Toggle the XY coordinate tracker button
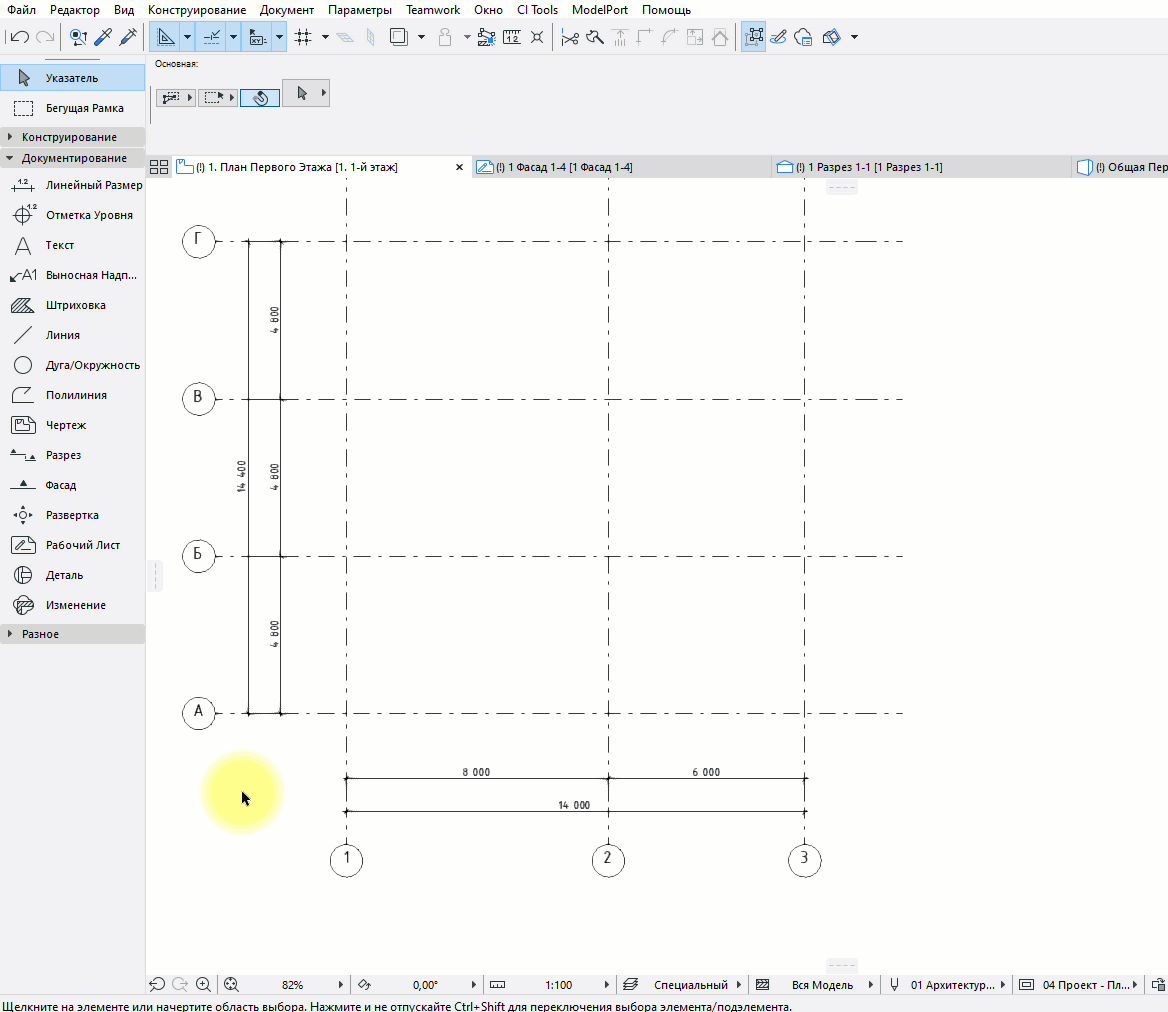Viewport: 1168px width, 1012px height. [258, 36]
